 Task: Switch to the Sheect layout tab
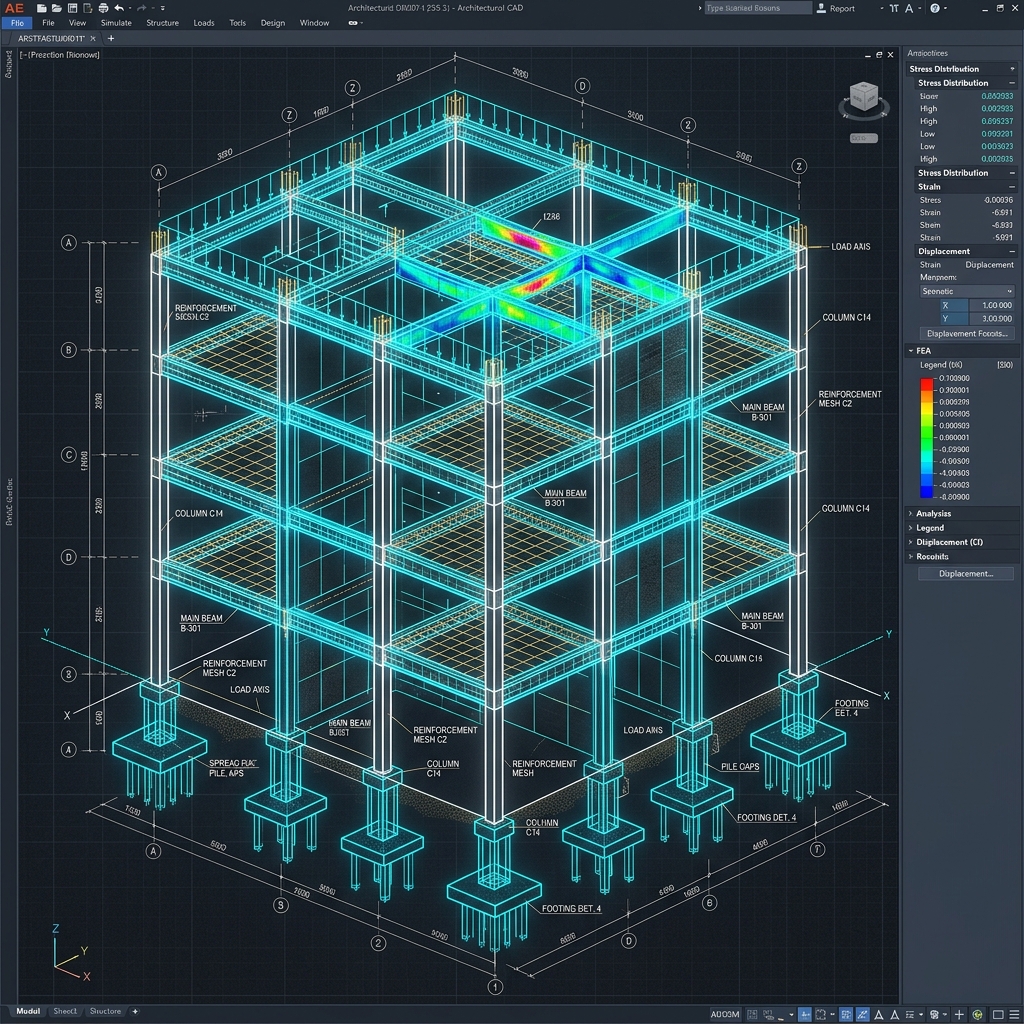pyautogui.click(x=65, y=1011)
